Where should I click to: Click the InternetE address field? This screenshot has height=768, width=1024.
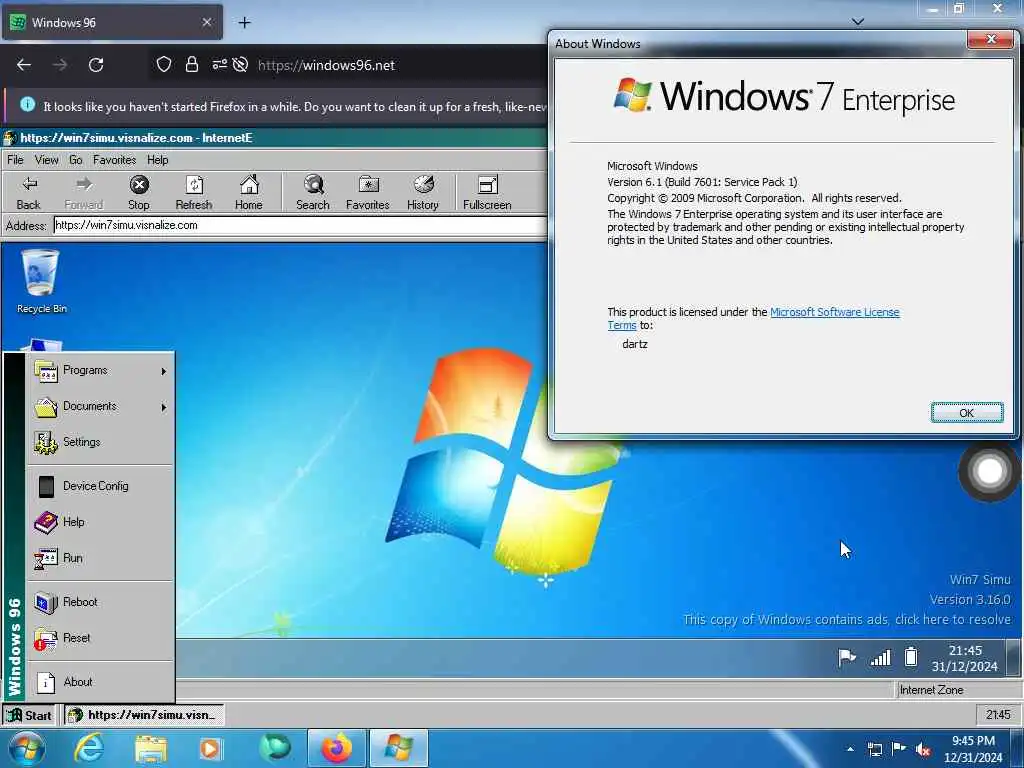[300, 225]
